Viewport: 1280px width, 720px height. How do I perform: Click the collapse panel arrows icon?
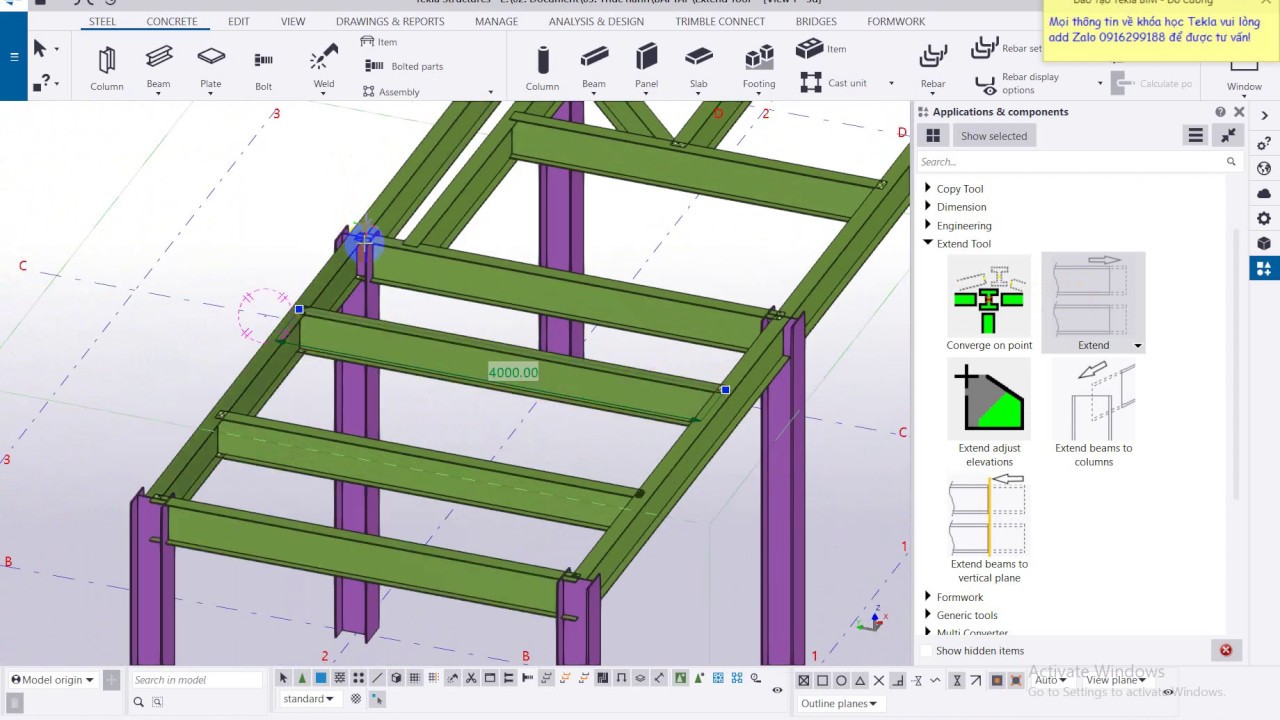pyautogui.click(x=1228, y=135)
